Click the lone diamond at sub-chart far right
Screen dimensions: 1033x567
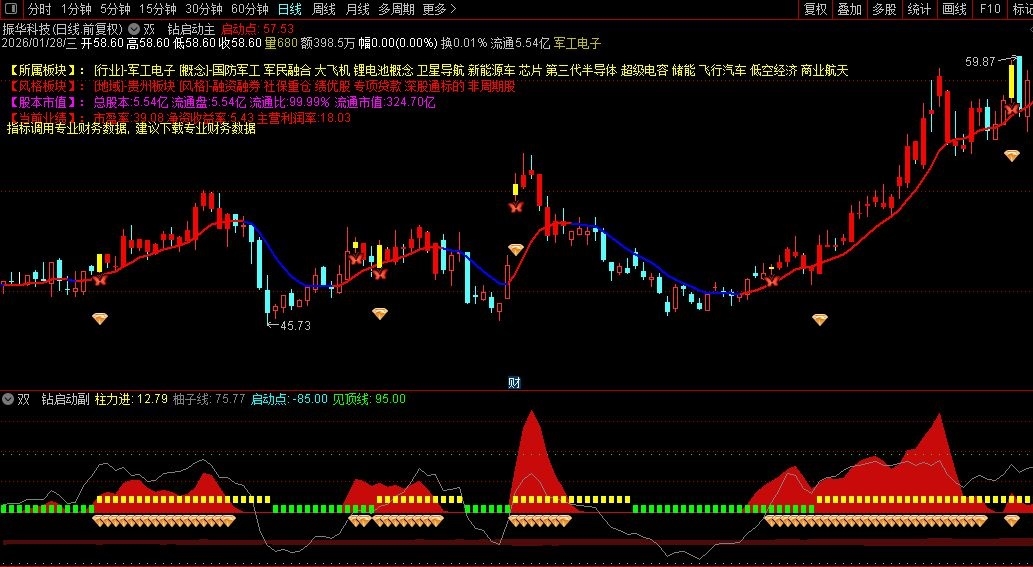pyautogui.click(x=1012, y=521)
